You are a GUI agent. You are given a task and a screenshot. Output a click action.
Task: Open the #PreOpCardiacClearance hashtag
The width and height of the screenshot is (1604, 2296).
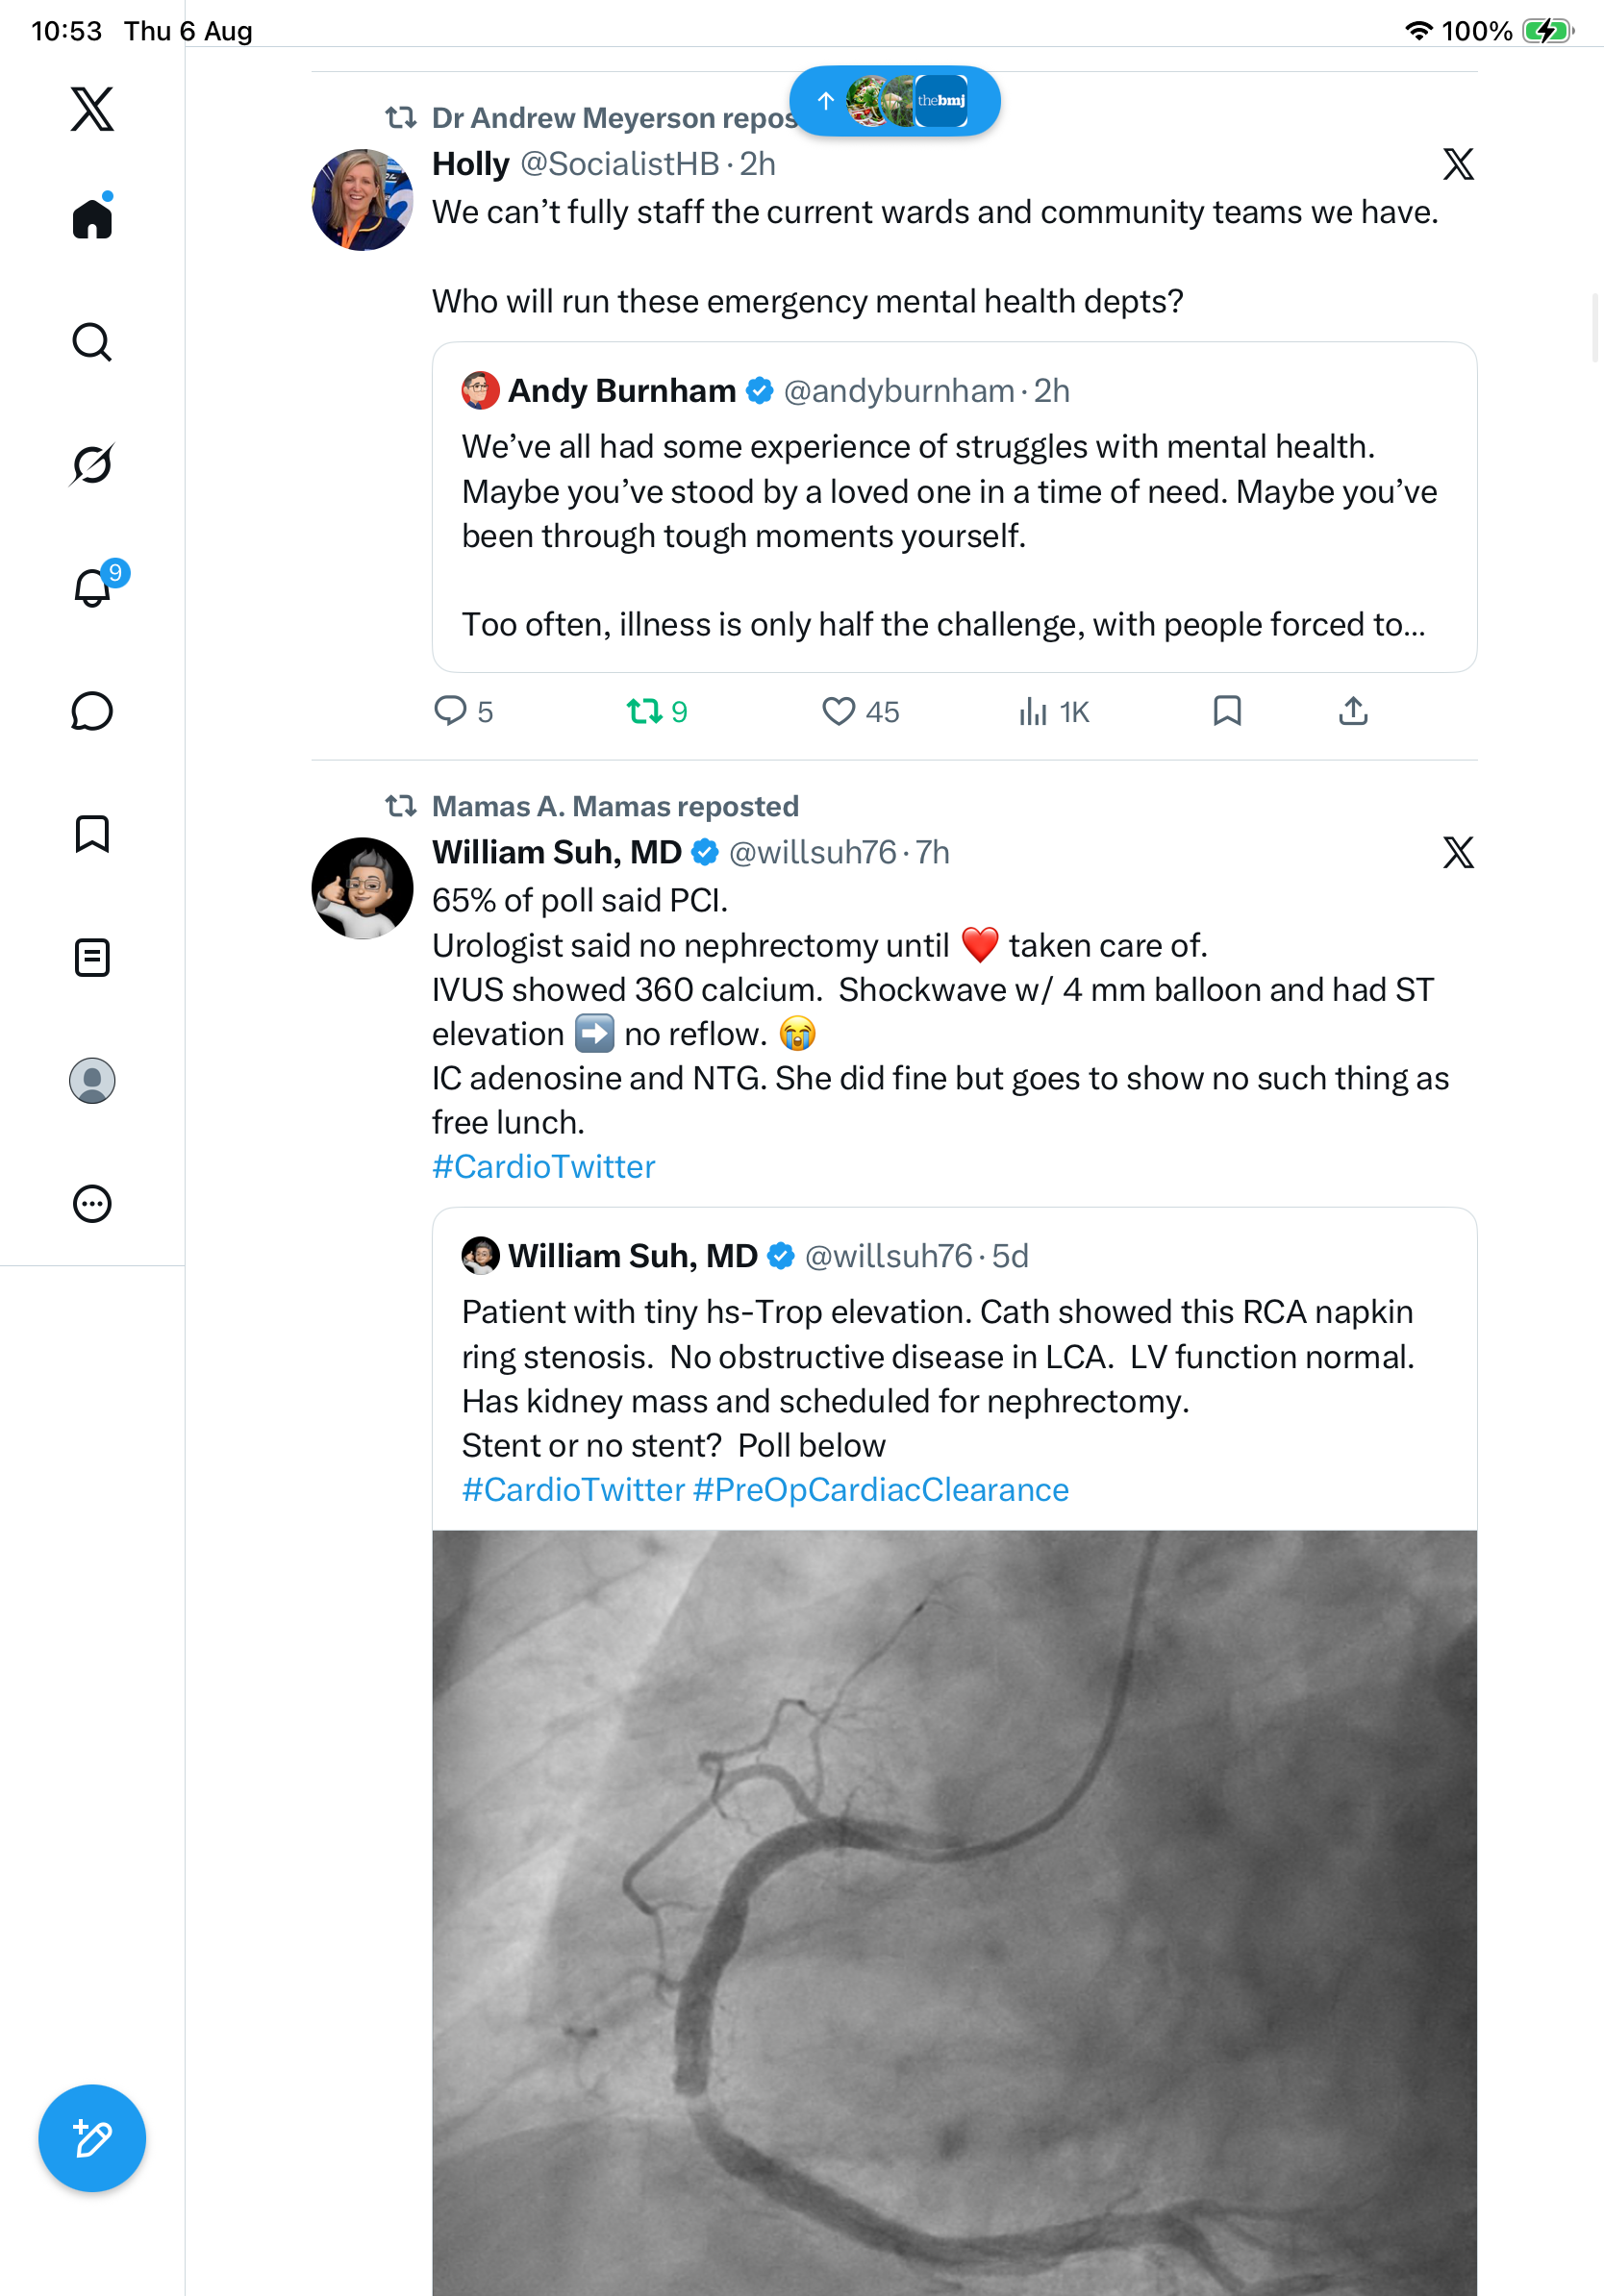coord(881,1489)
